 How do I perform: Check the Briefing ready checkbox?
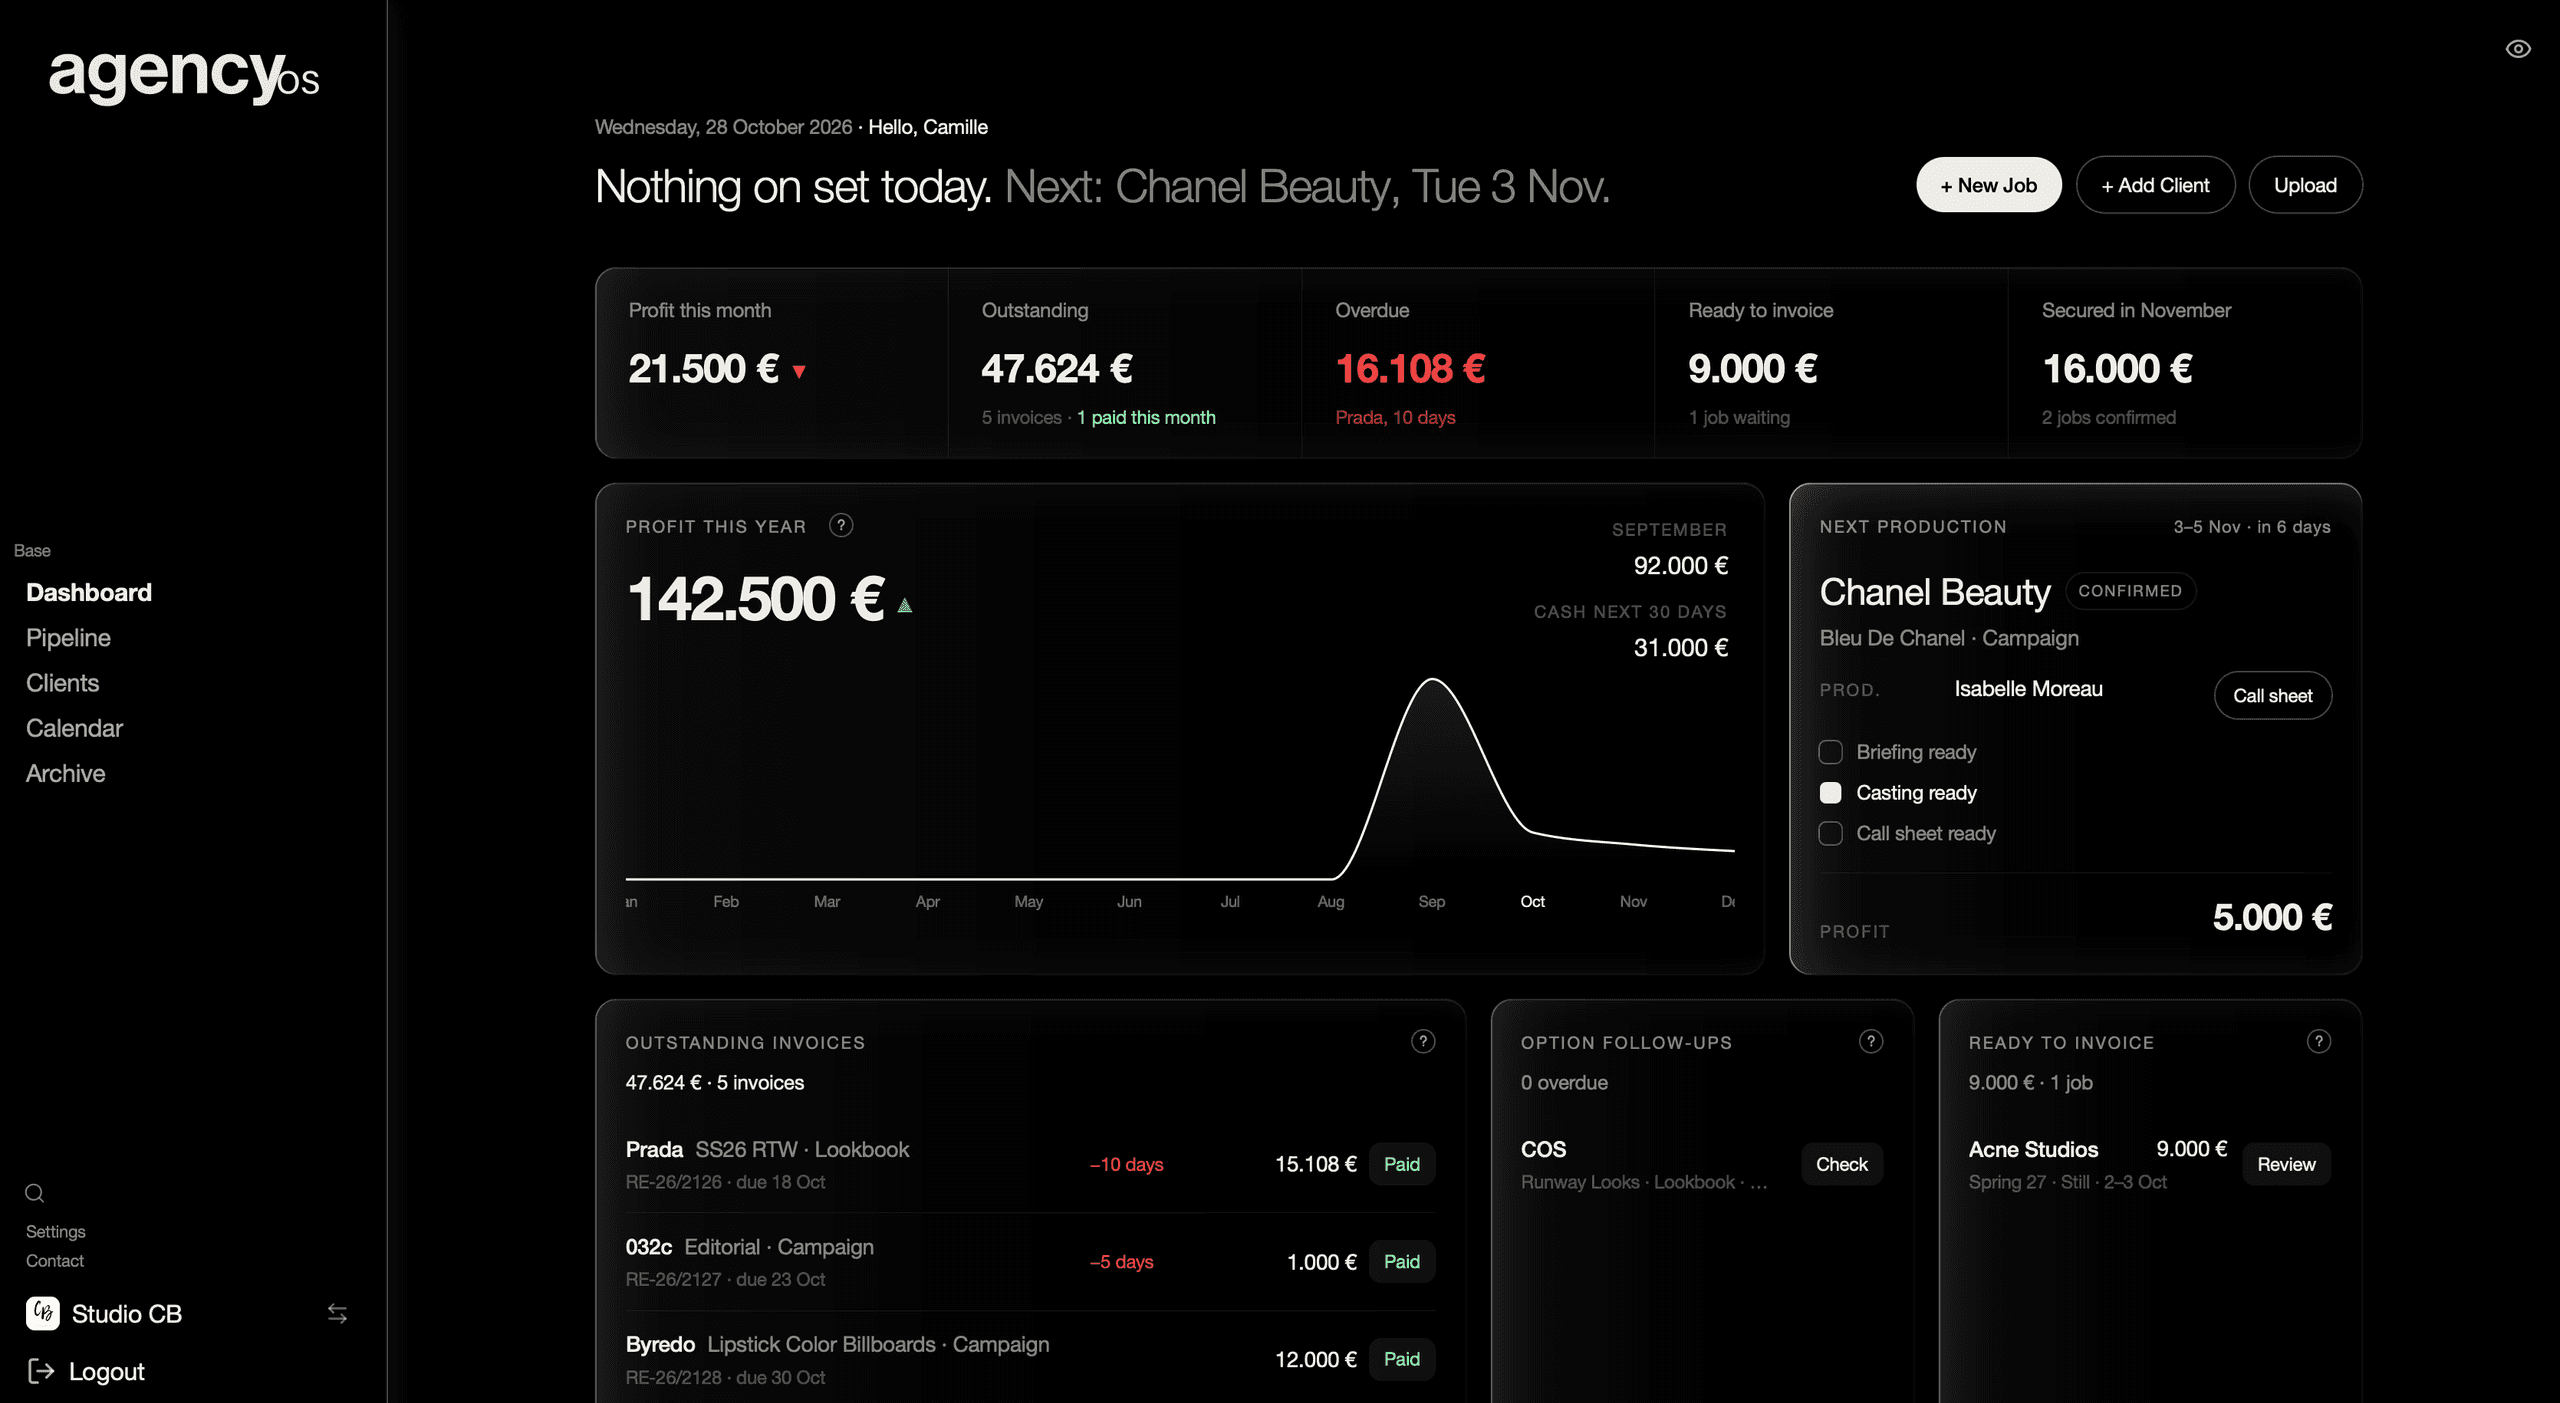pyautogui.click(x=1830, y=752)
